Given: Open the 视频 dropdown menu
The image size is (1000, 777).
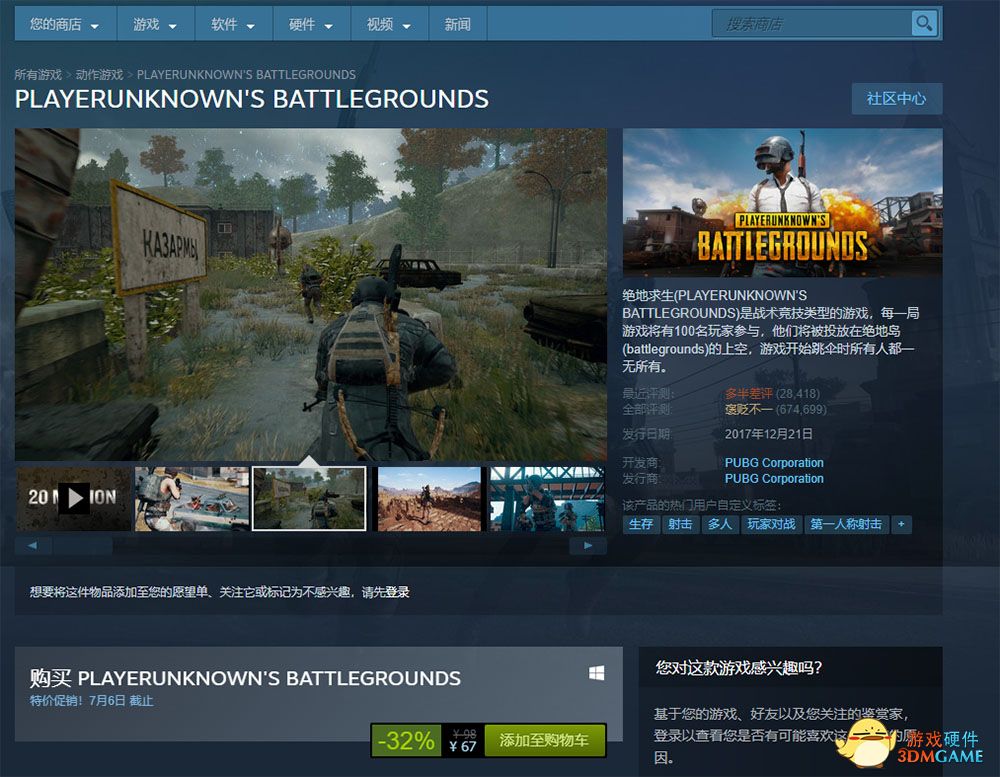Looking at the screenshot, I should click(389, 24).
